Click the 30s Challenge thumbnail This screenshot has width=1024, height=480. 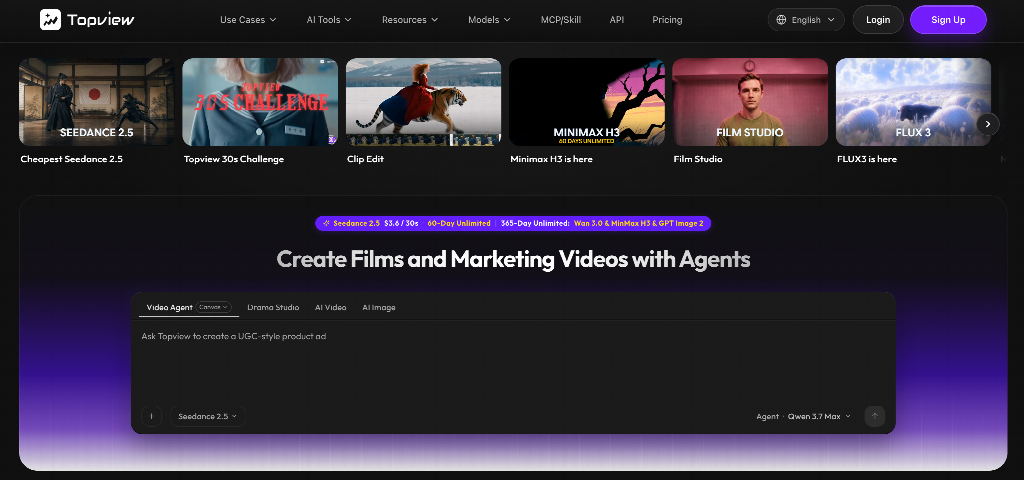tap(260, 102)
